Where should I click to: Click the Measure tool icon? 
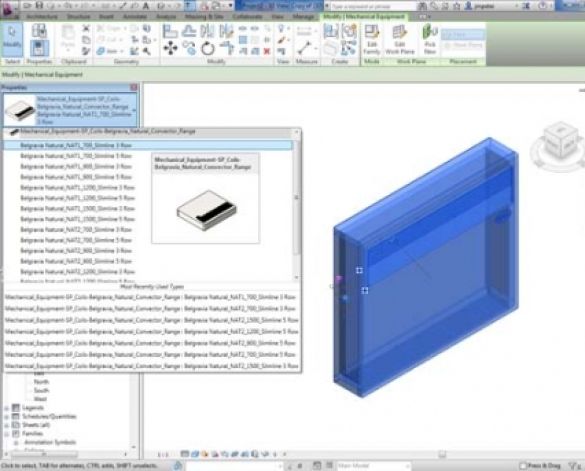[x=304, y=48]
